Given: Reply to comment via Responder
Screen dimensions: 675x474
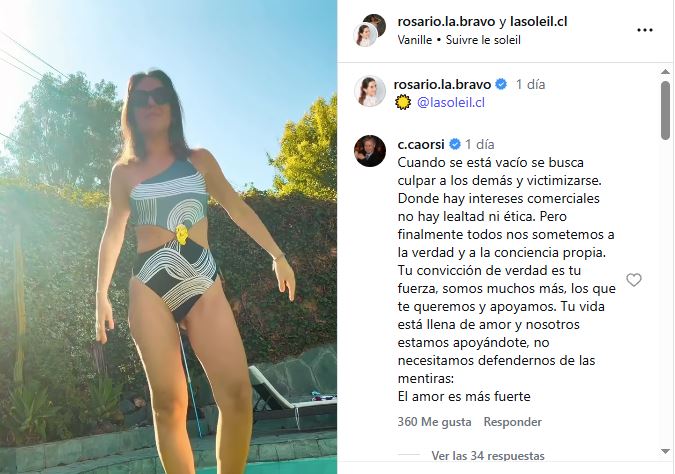Looking at the screenshot, I should [x=512, y=421].
